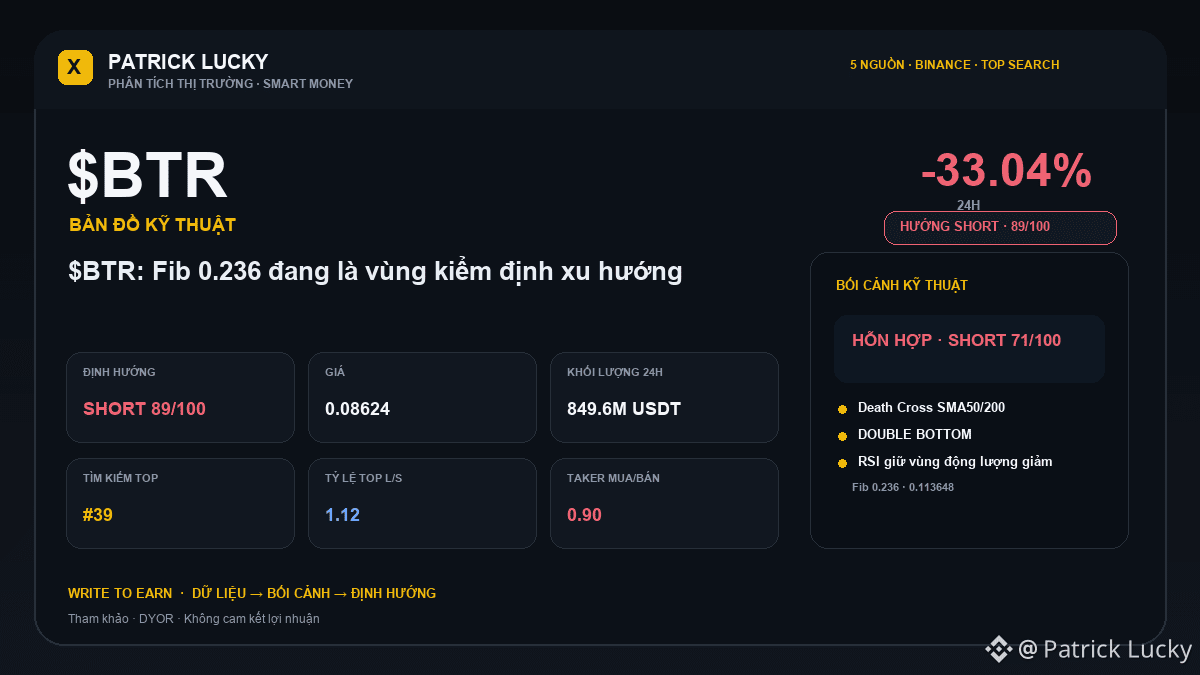The image size is (1200, 675).
Task: Click the Binance logo in watermark
Action: pyautogui.click(x=999, y=650)
